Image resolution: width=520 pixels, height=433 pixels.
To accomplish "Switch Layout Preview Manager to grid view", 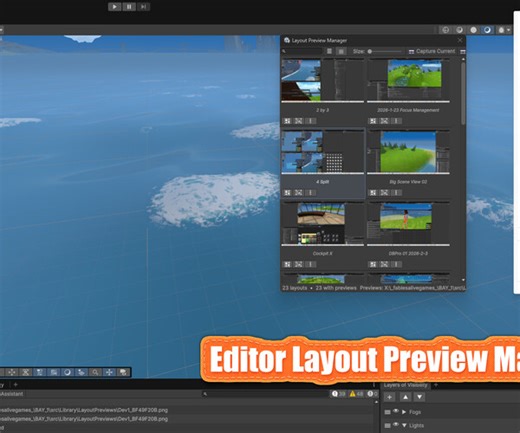I will [341, 51].
